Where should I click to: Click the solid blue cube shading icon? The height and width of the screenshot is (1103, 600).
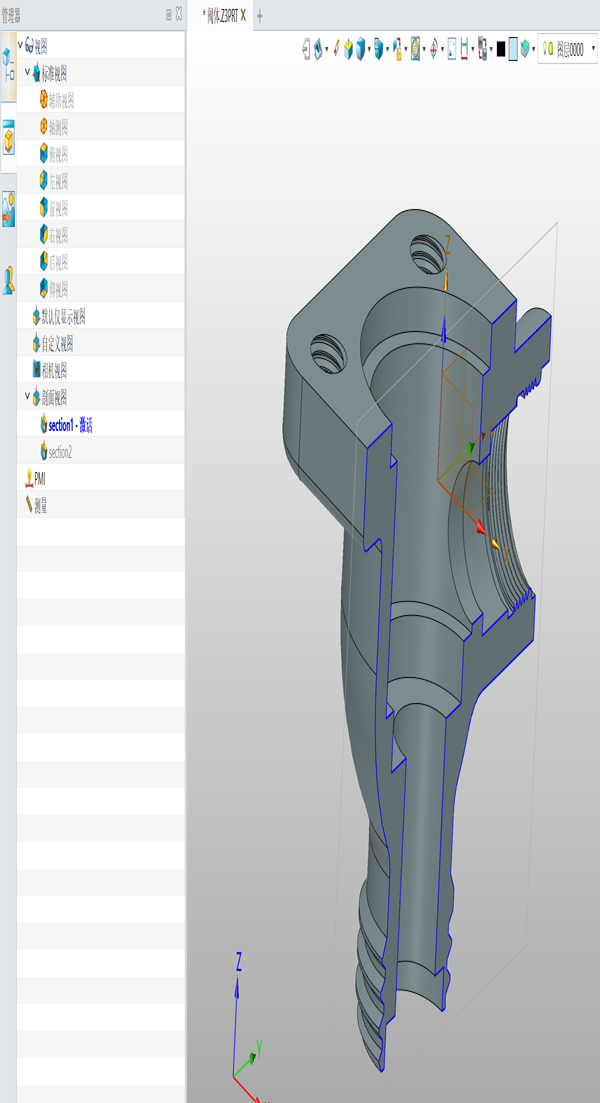click(361, 49)
